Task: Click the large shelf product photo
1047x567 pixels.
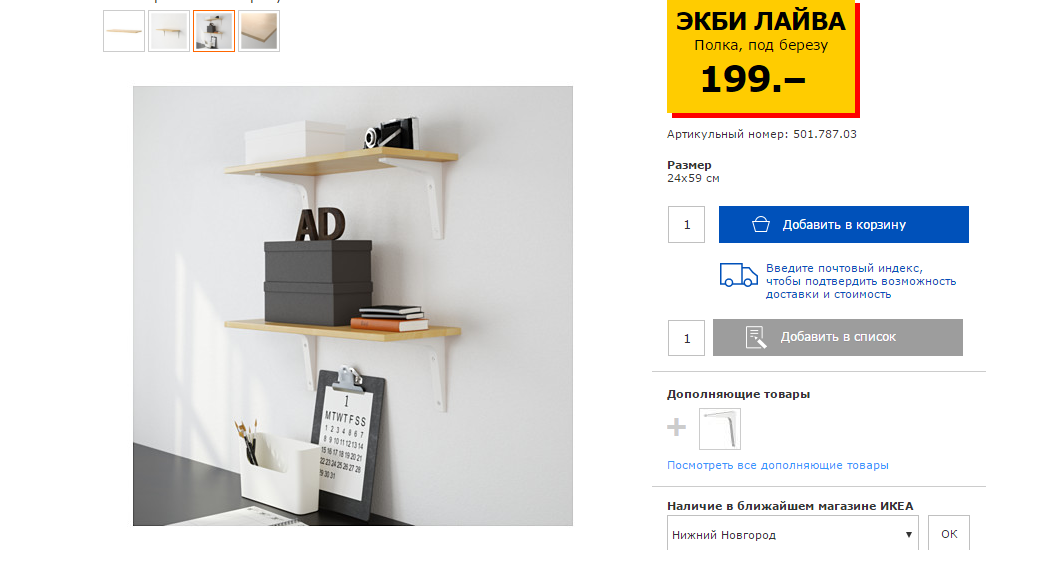Action: 353,306
